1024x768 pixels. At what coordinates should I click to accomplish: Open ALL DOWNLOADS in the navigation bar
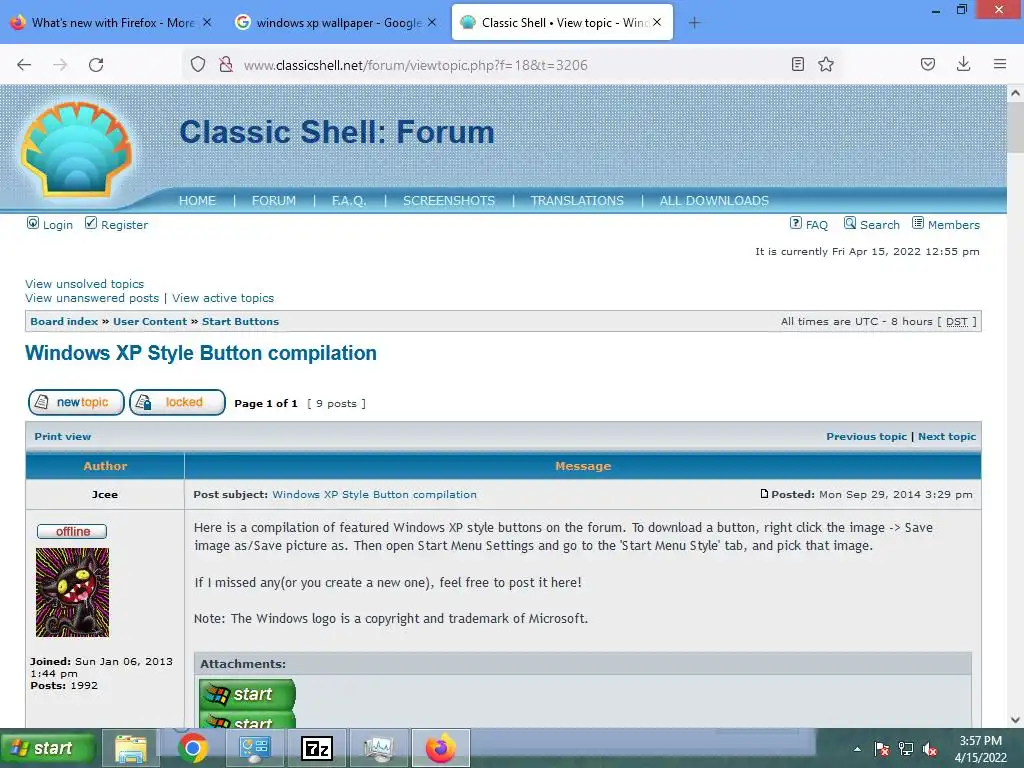[714, 200]
